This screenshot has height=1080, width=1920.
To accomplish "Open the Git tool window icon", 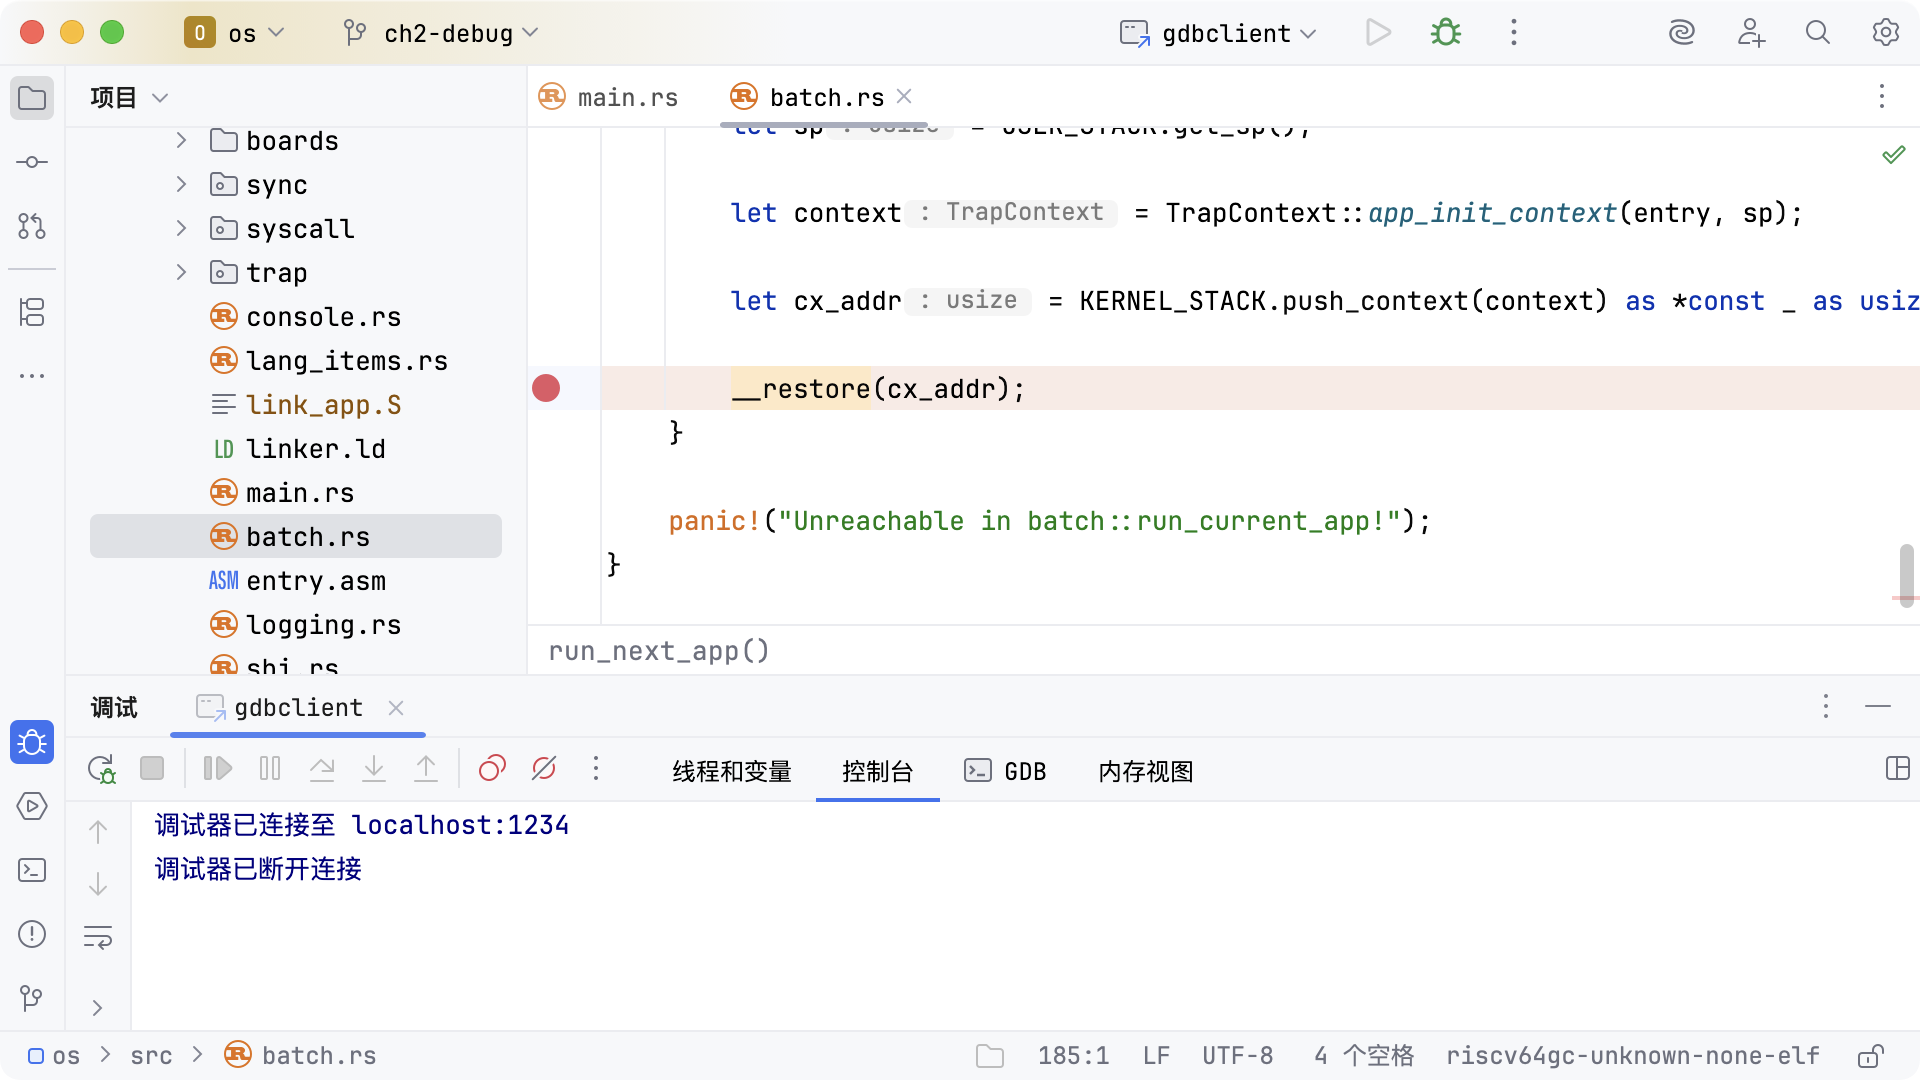I will (x=32, y=998).
